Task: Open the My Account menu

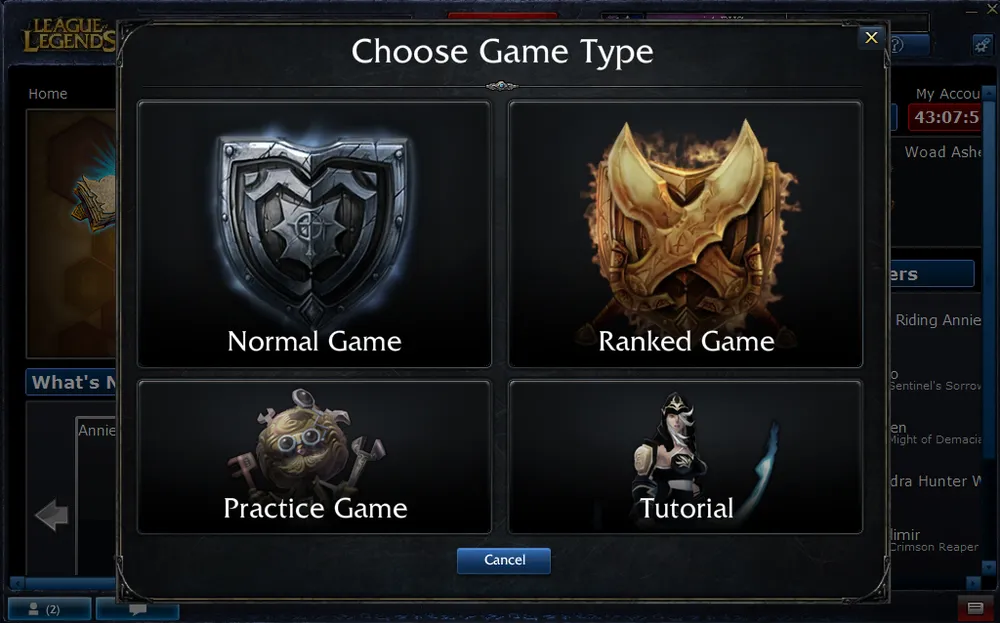Action: tap(947, 94)
